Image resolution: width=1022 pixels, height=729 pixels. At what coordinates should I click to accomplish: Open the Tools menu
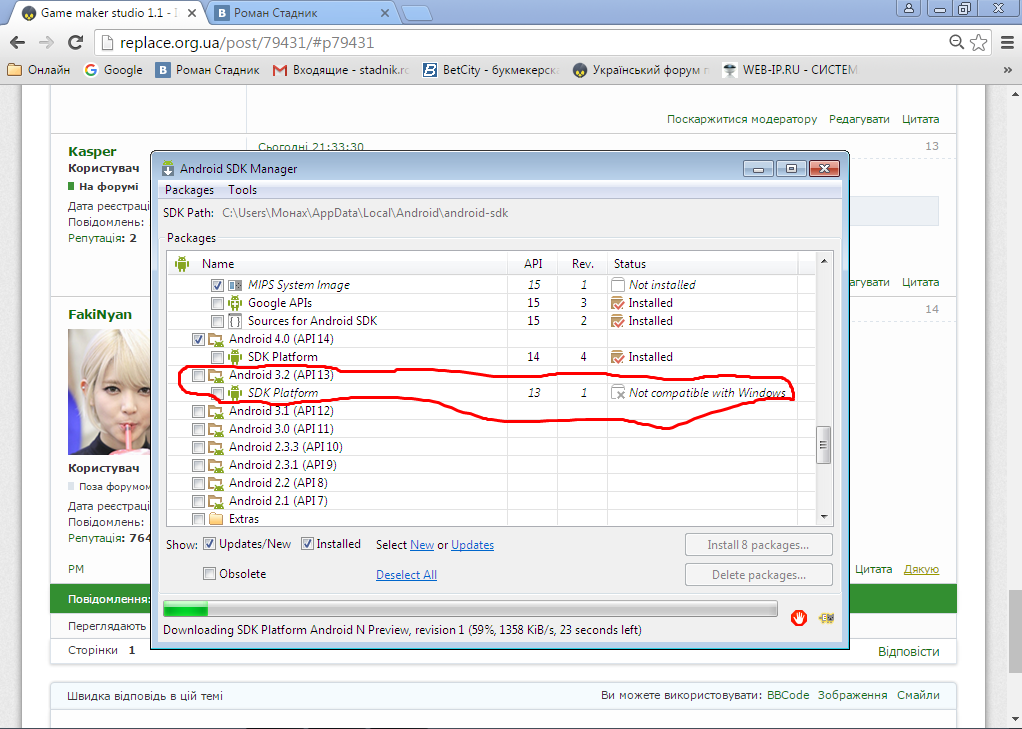pyautogui.click(x=242, y=190)
